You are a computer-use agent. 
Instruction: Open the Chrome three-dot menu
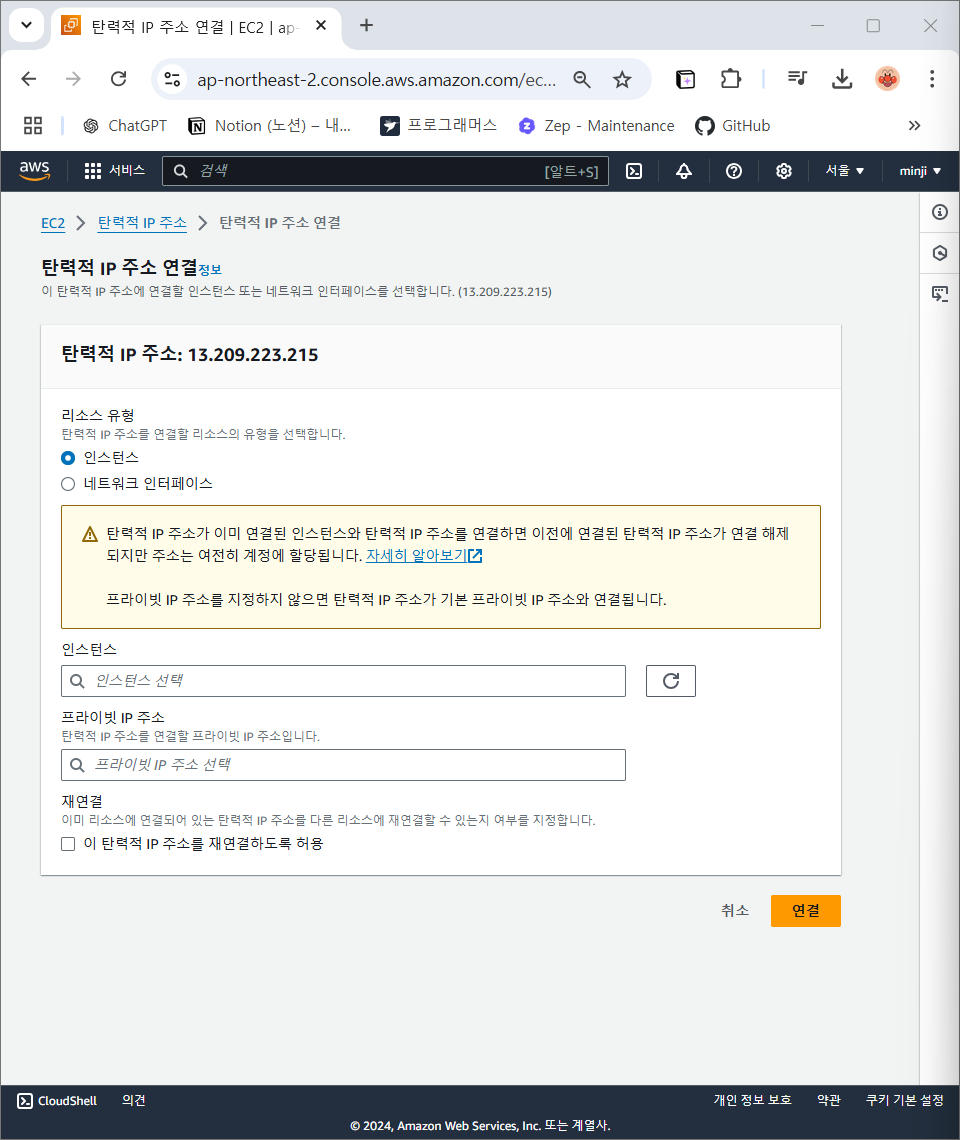[x=932, y=79]
